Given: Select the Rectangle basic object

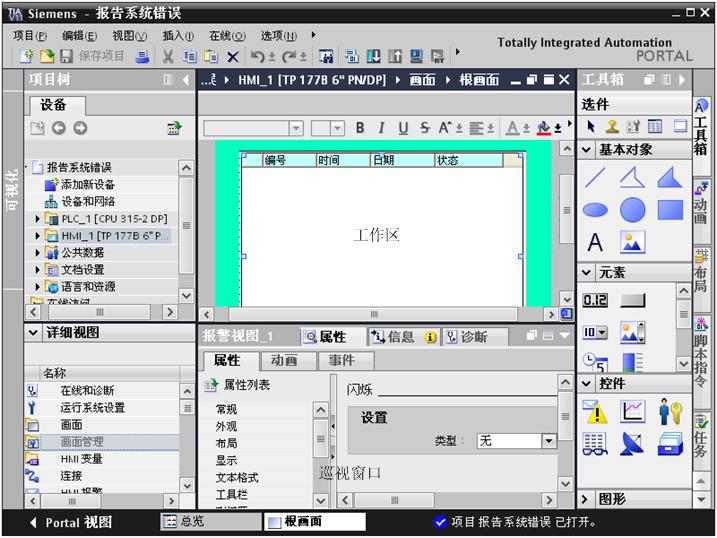Looking at the screenshot, I should click(x=670, y=210).
